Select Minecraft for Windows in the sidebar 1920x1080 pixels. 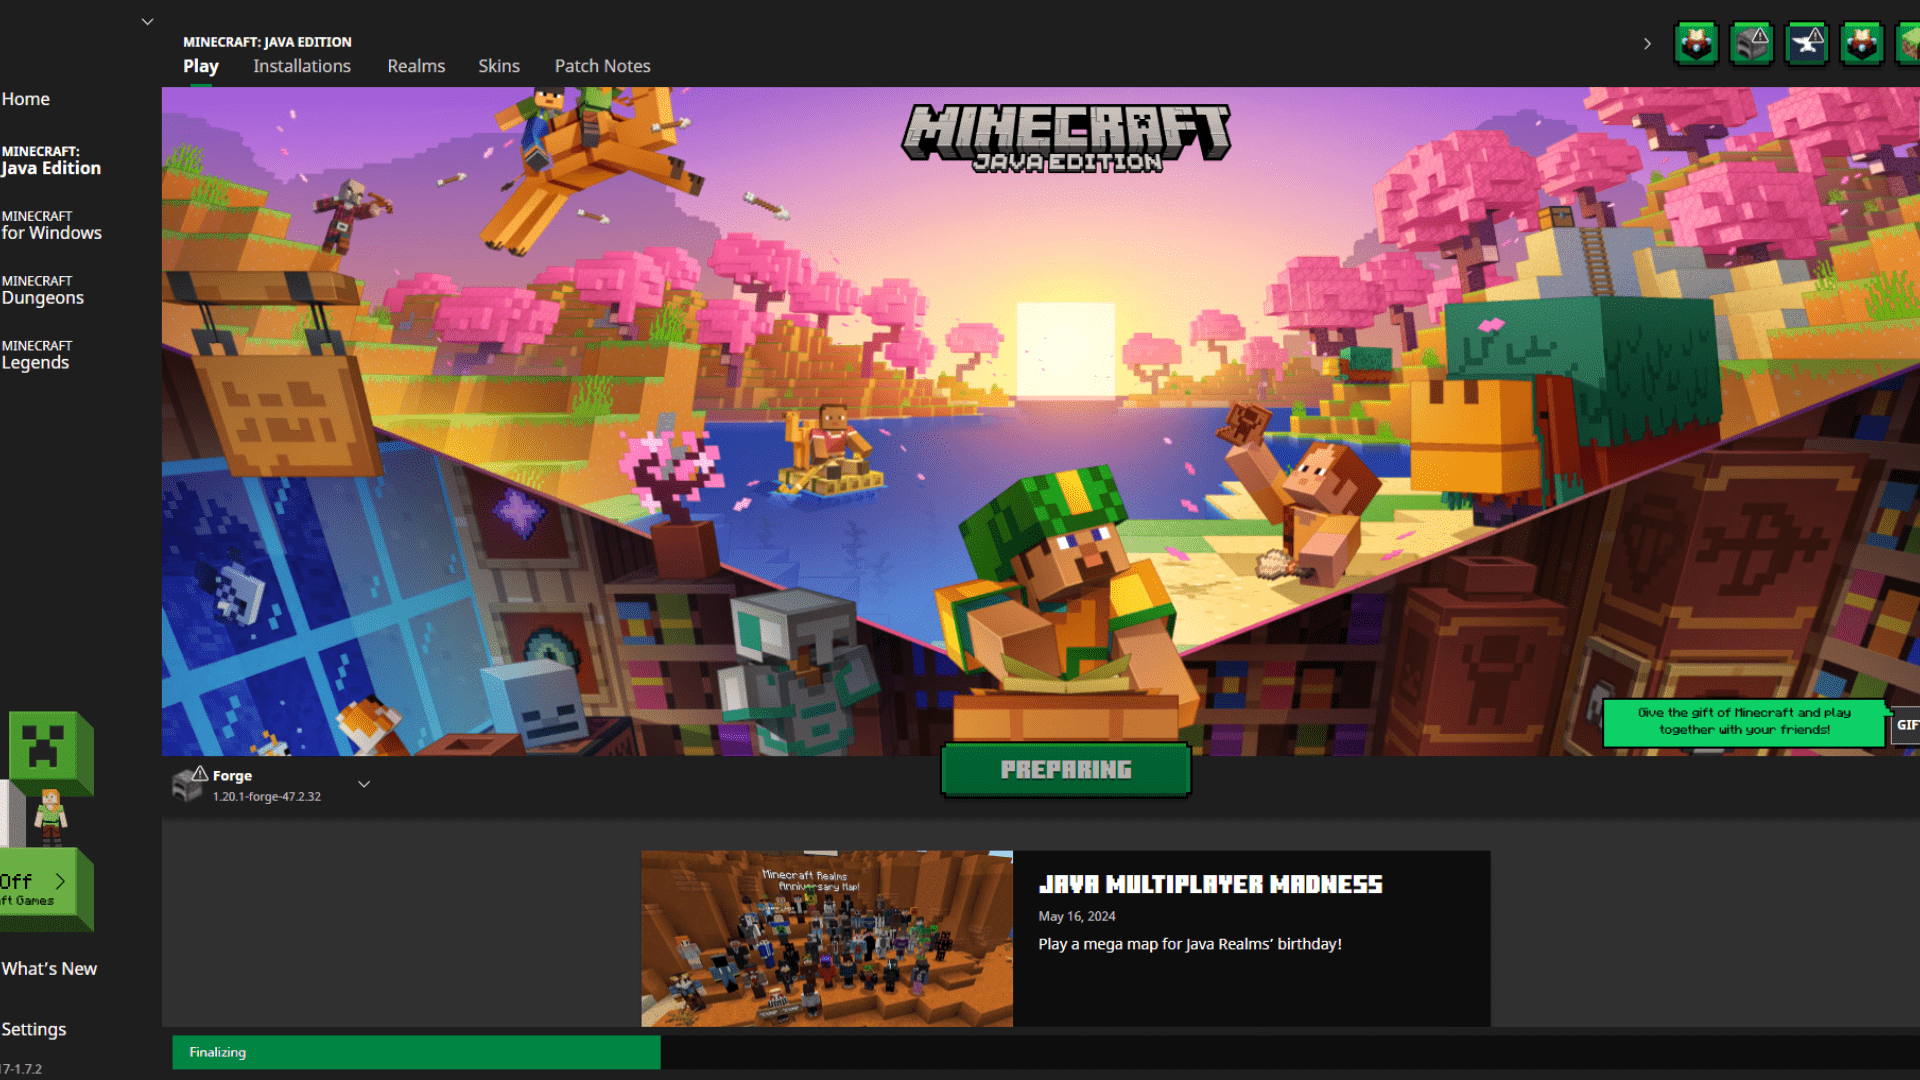(52, 225)
